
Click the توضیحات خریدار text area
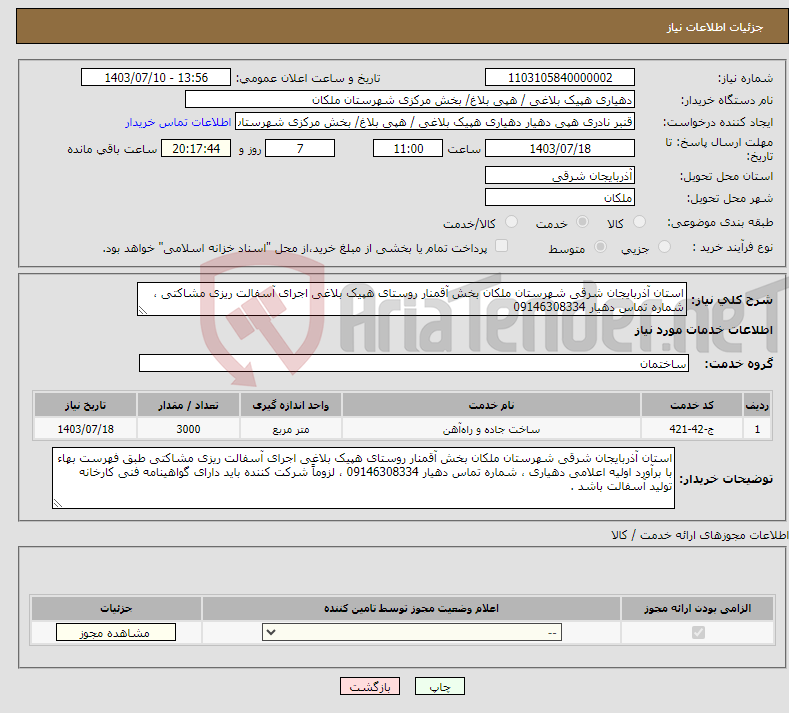click(x=363, y=478)
